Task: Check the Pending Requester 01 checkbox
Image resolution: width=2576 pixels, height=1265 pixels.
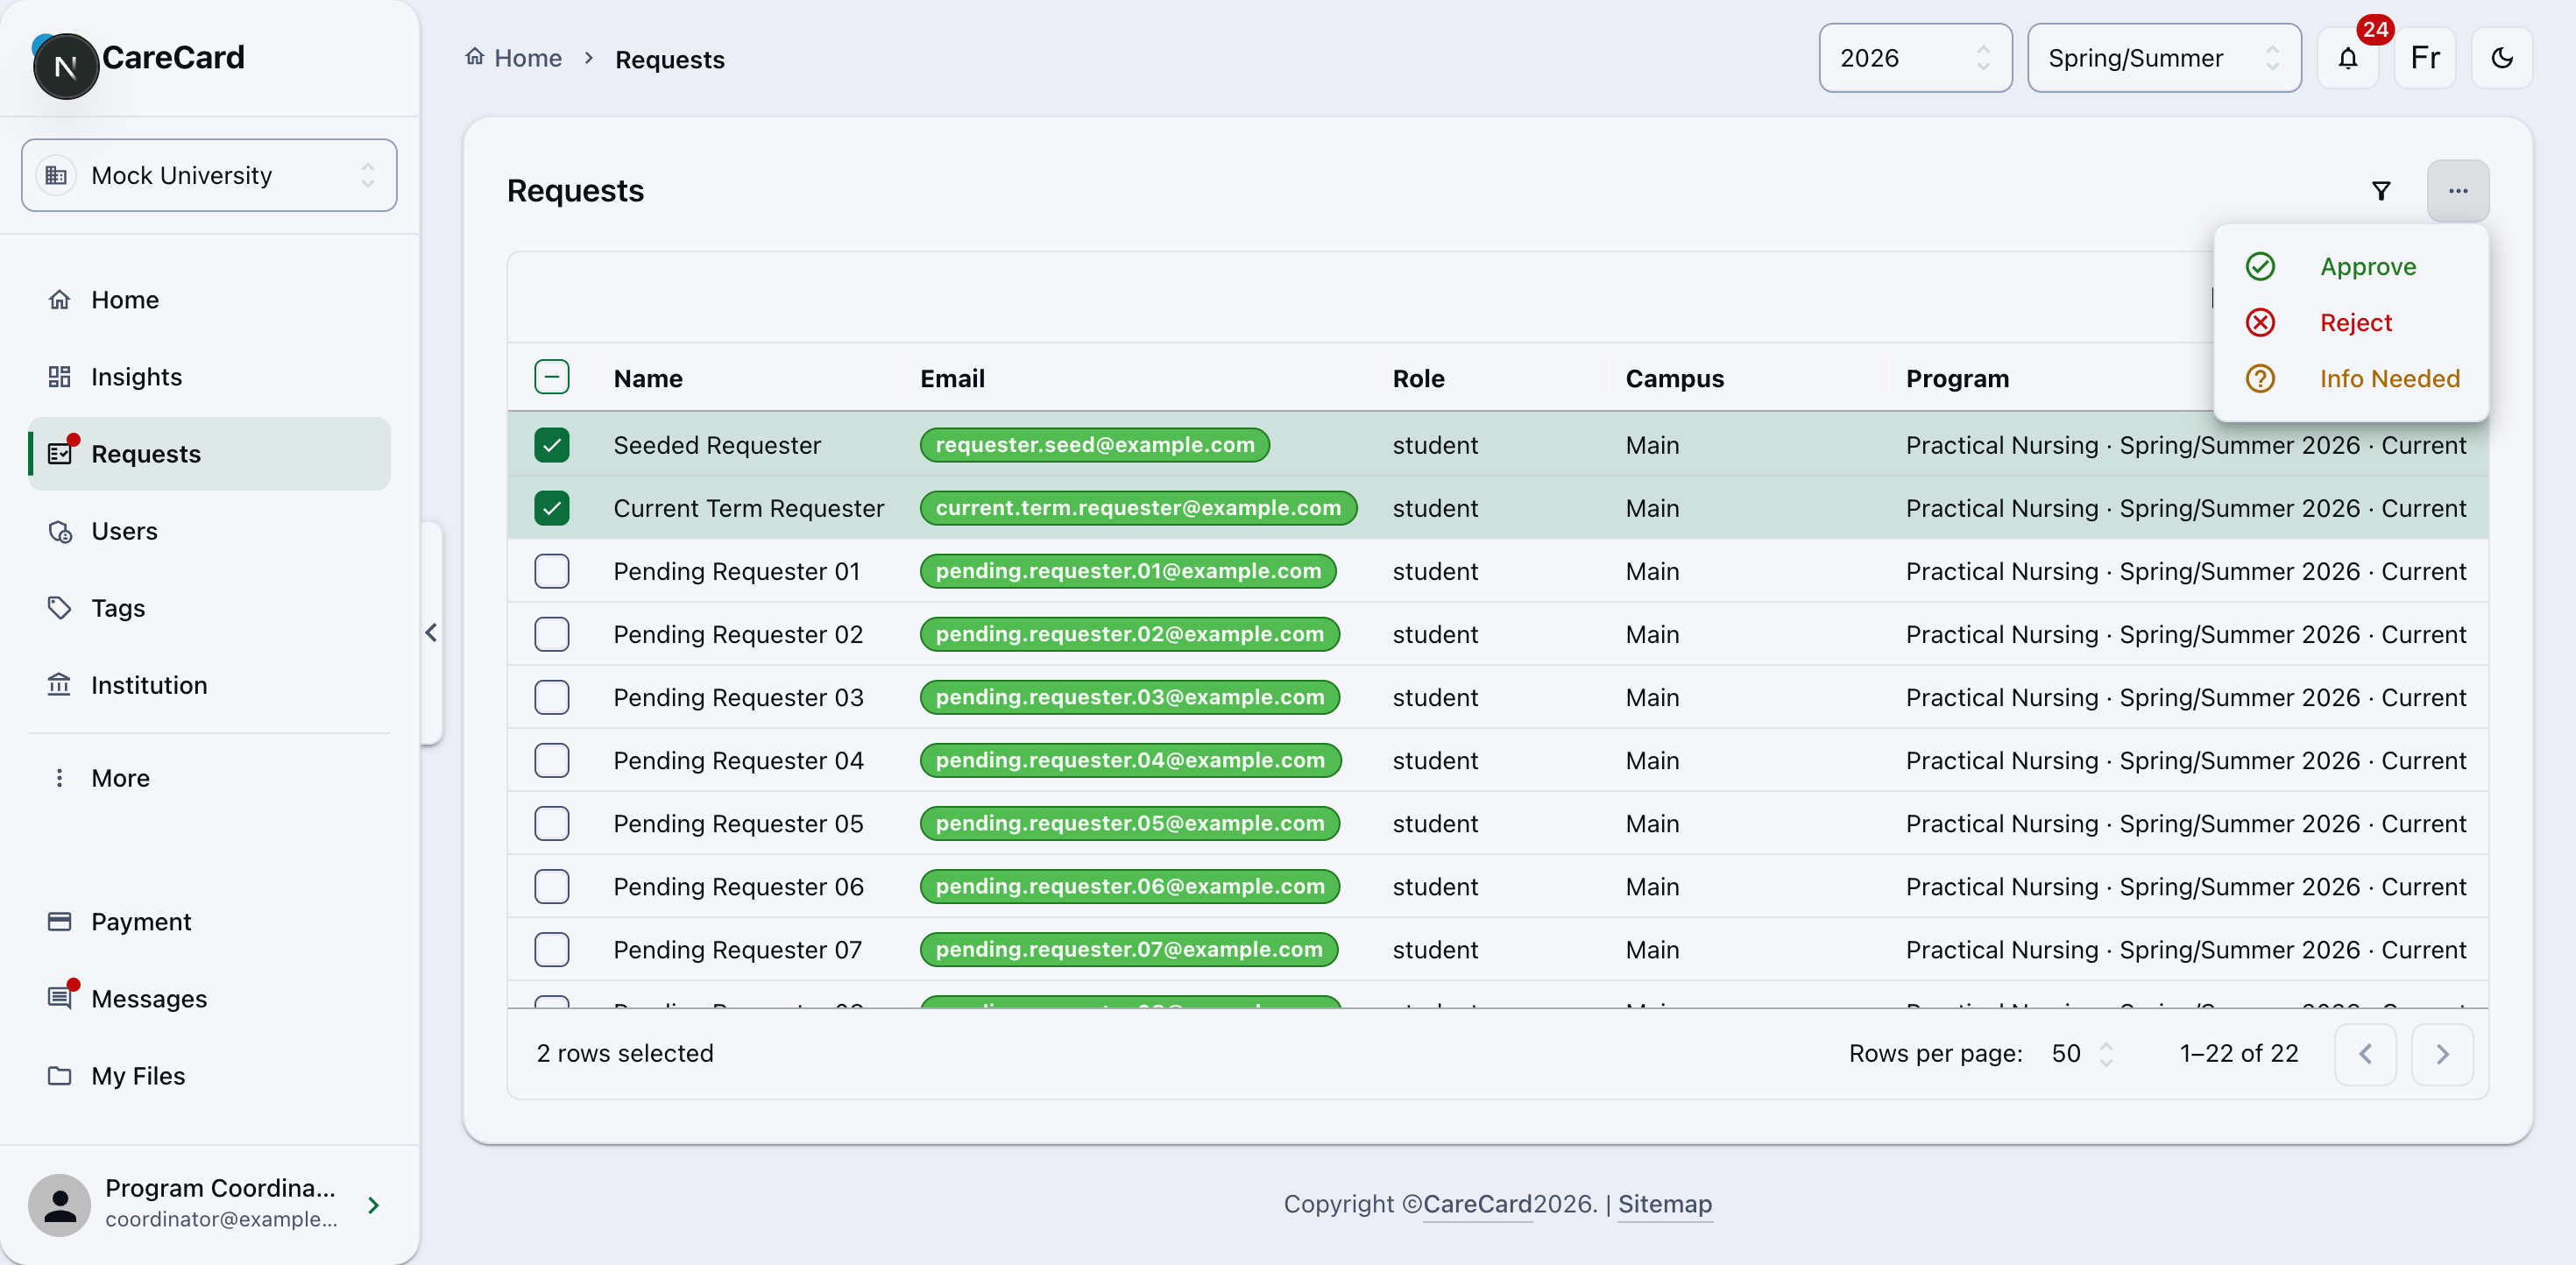Action: click(x=551, y=571)
